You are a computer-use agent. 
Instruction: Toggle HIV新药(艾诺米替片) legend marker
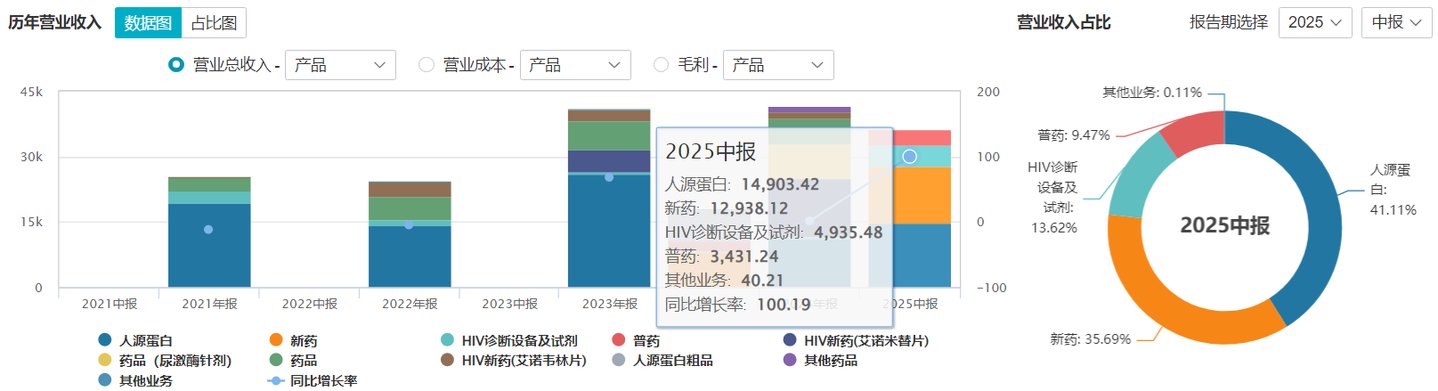[789, 341]
